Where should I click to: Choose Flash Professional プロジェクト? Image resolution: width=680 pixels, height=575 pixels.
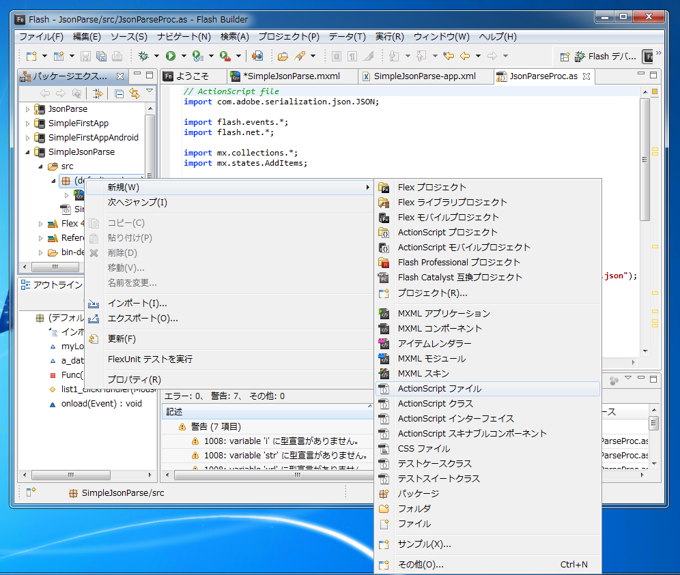pos(487,262)
